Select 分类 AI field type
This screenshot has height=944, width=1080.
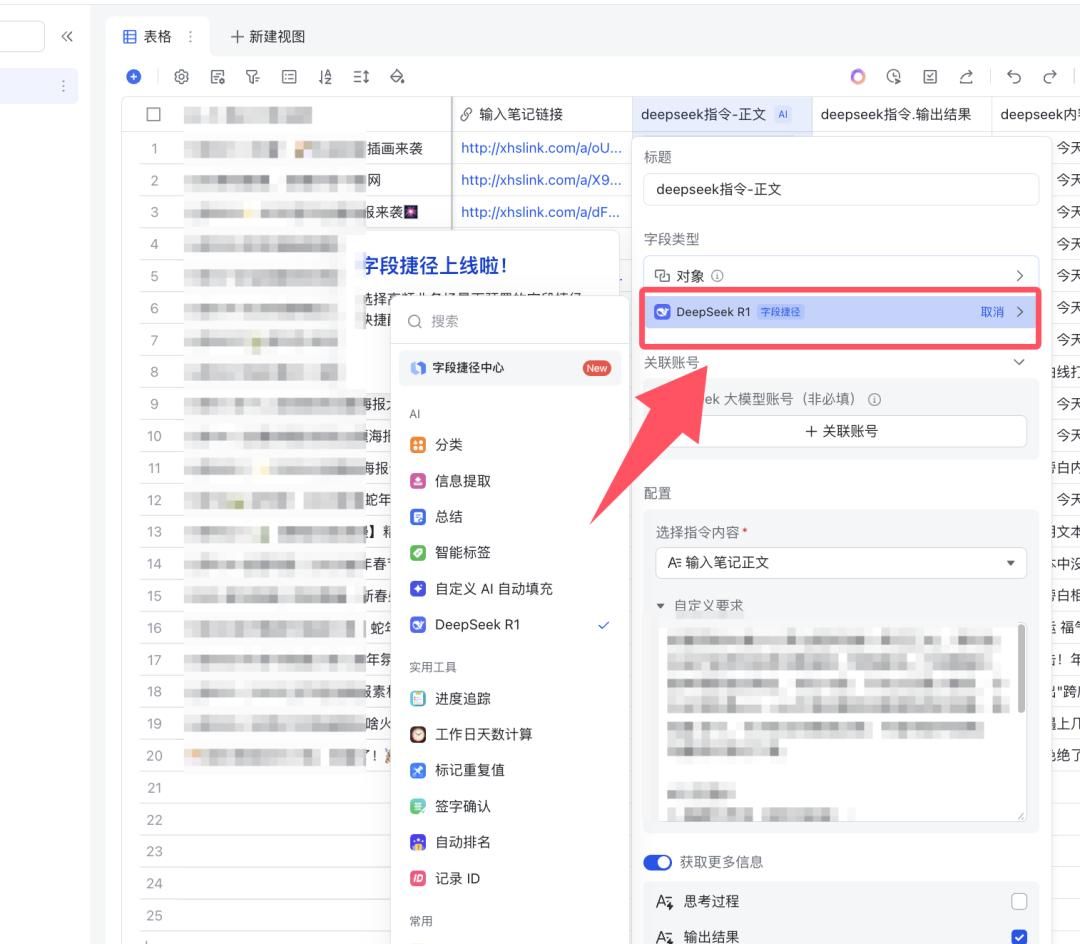tap(510, 445)
